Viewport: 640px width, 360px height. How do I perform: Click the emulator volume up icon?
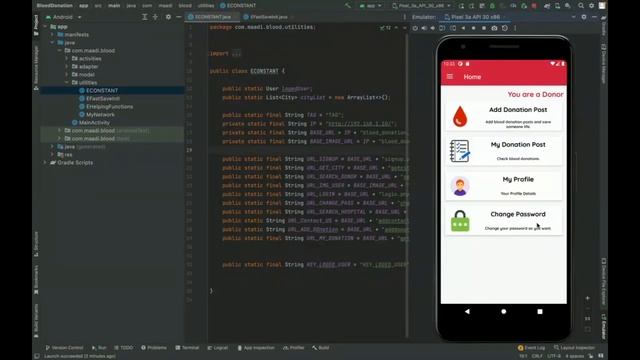[x=424, y=28]
